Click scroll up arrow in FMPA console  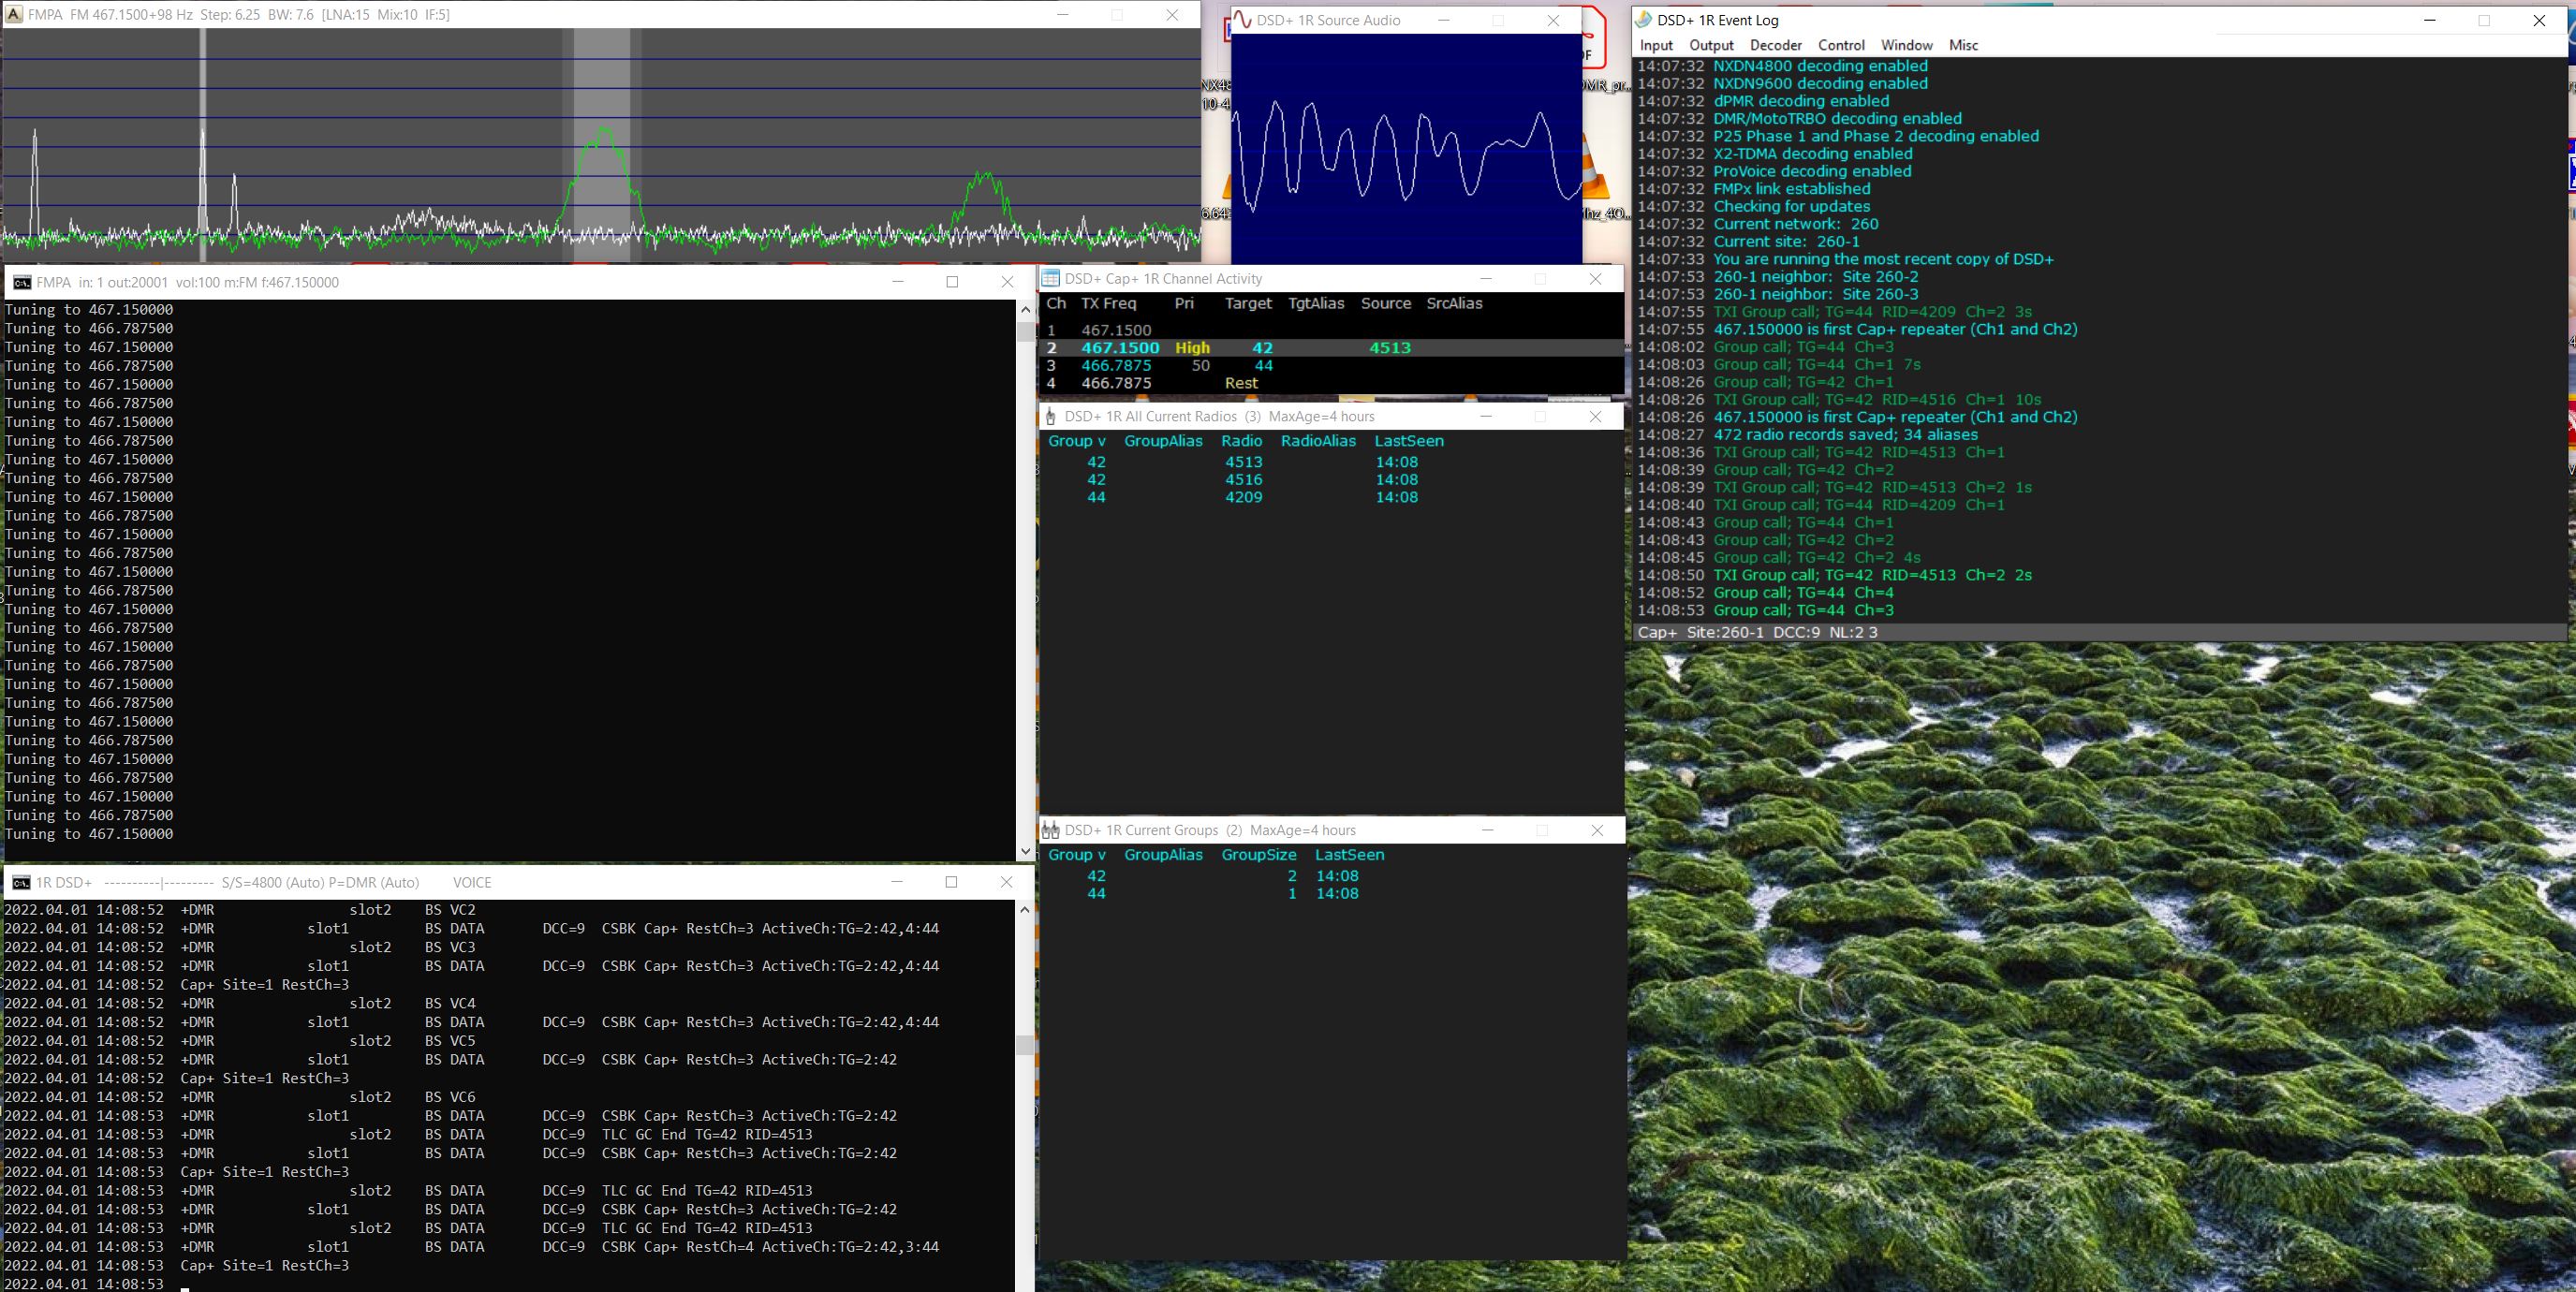[x=1025, y=309]
